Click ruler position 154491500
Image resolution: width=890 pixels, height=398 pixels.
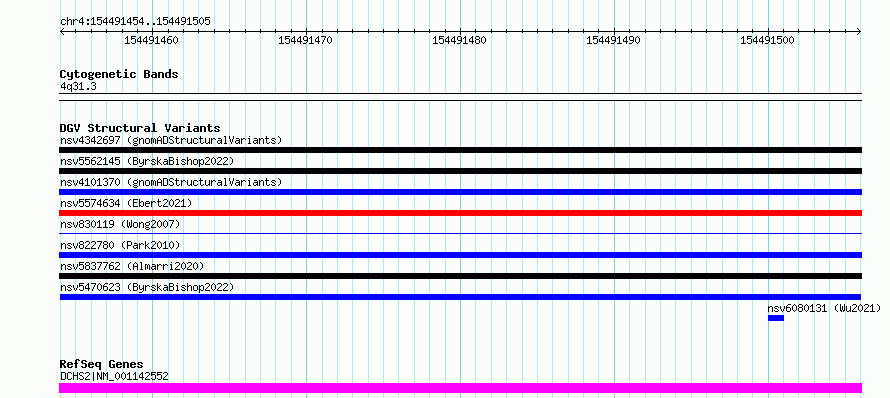[767, 40]
